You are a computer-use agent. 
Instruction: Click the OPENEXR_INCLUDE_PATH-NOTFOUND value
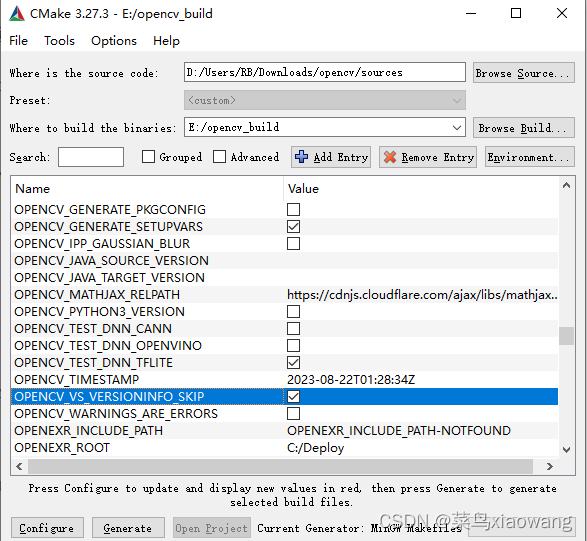pos(399,431)
